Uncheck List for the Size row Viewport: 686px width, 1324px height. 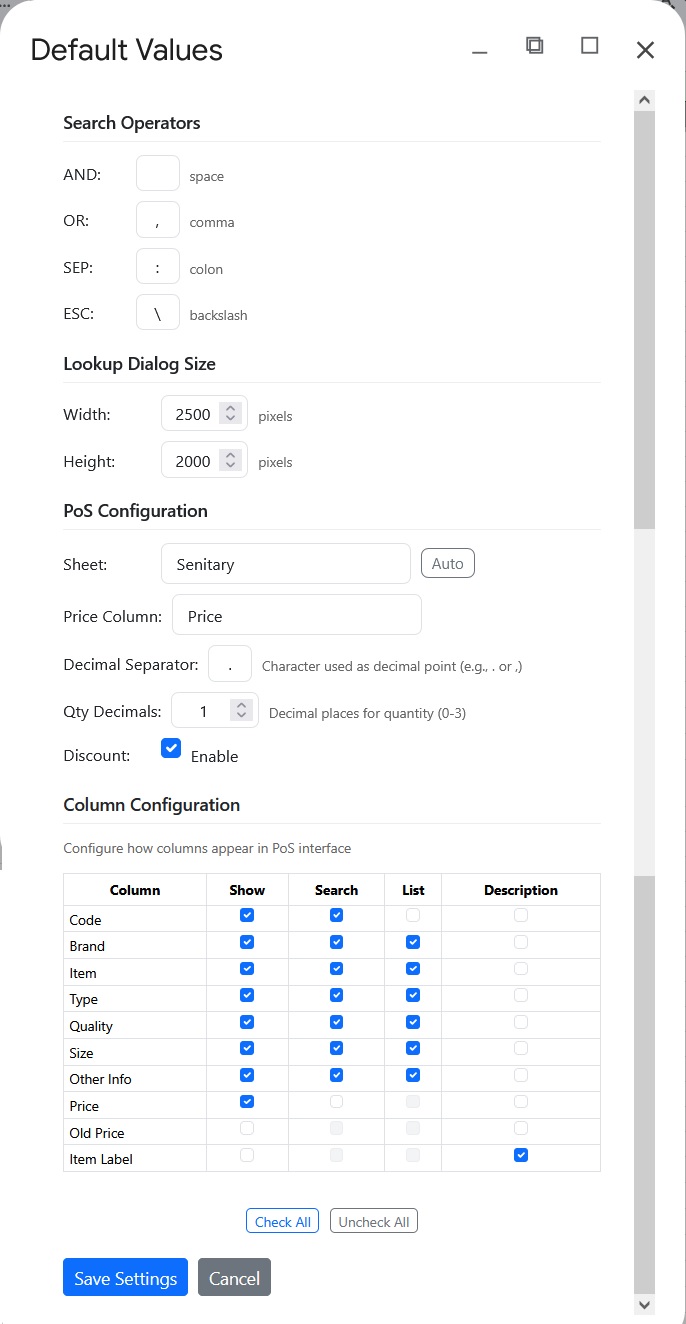pyautogui.click(x=413, y=1048)
